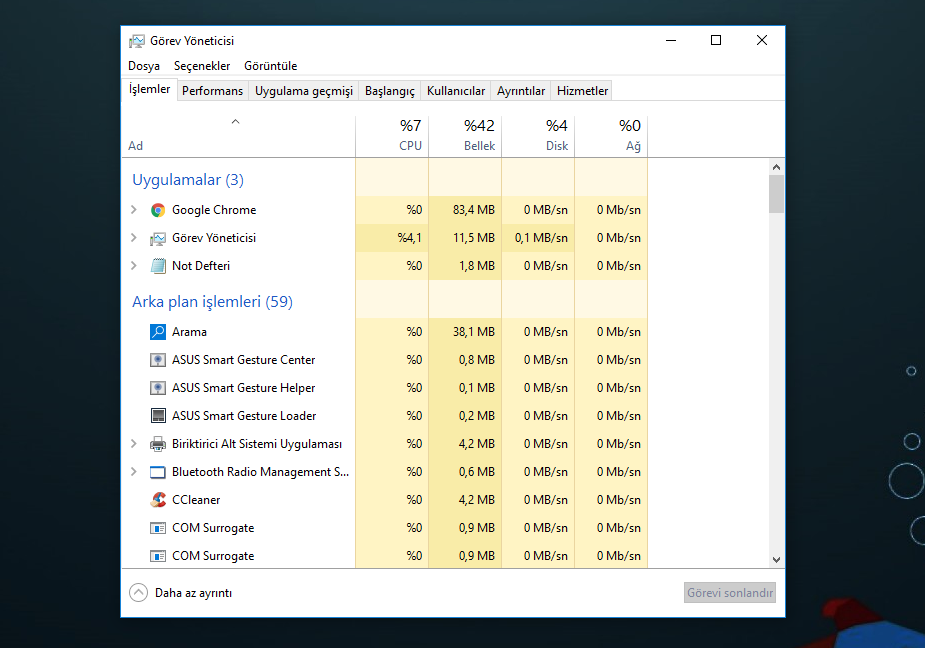This screenshot has height=648, width=925.
Task: Switch to the Kullanıcılar tab
Action: pyautogui.click(x=456, y=91)
